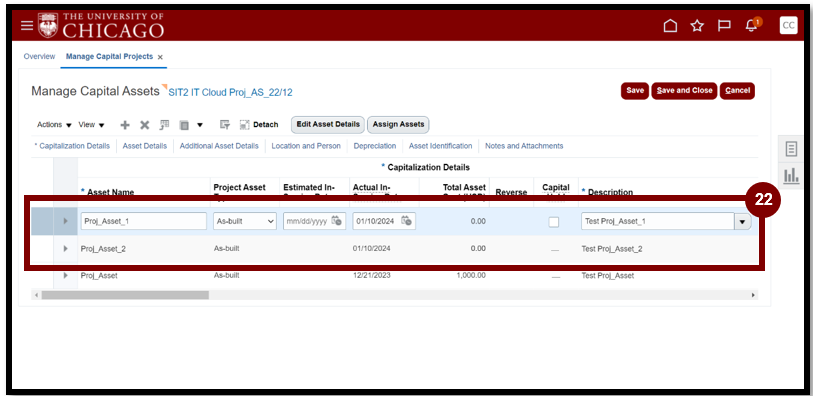This screenshot has height=396, width=813.
Task: Expand the Proj_Asset row
Action: point(65,275)
